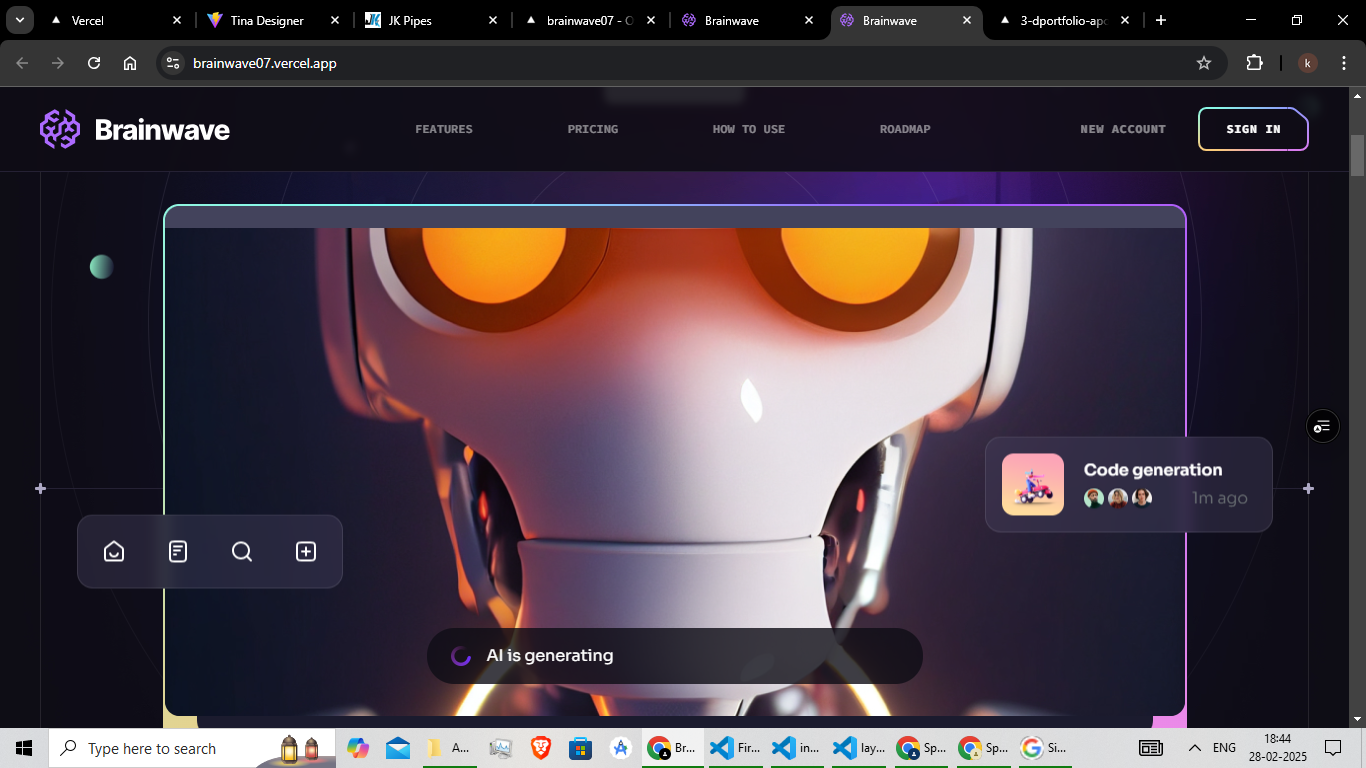Click the SIGN IN button
1366x768 pixels.
click(x=1253, y=129)
